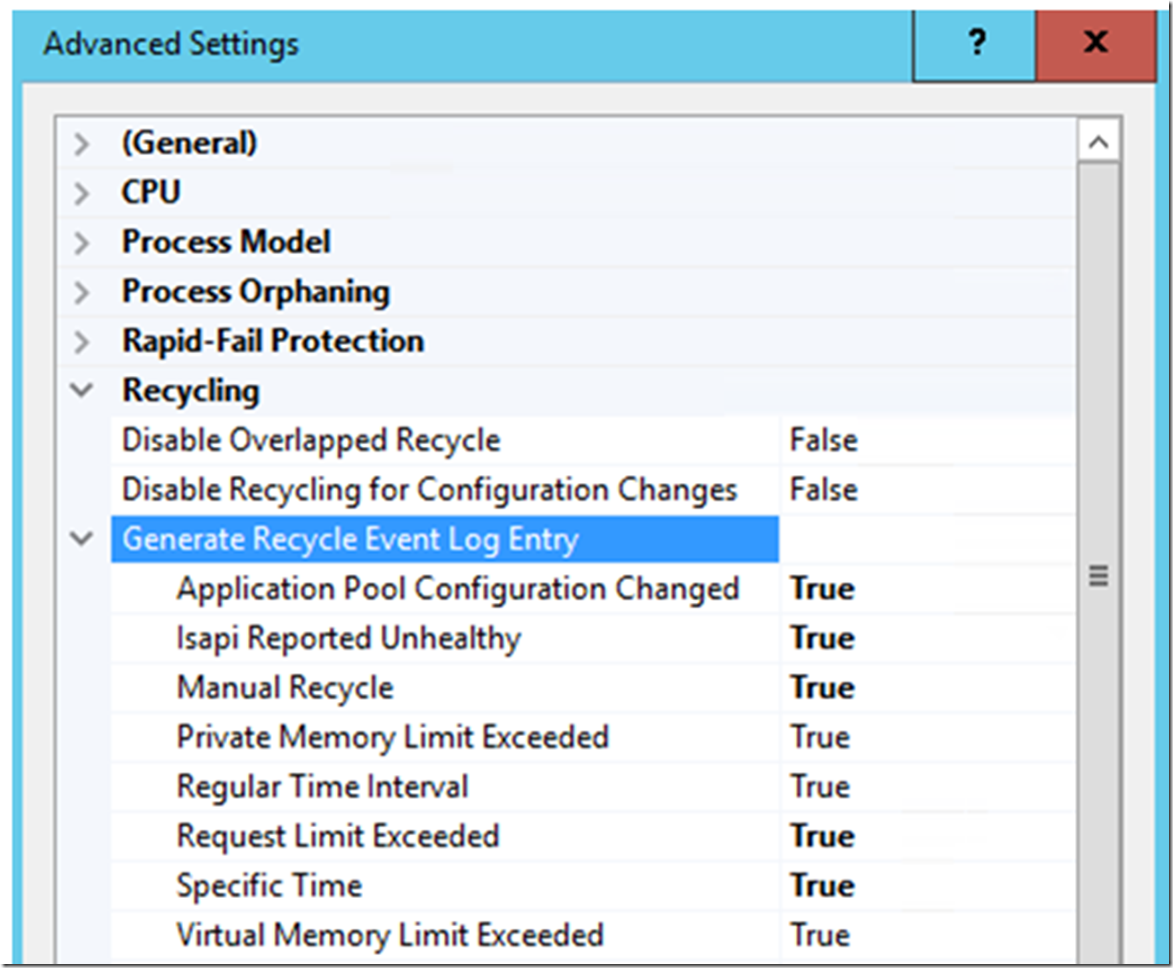Expand the Process Orphaning chevron

pyautogui.click(x=82, y=292)
